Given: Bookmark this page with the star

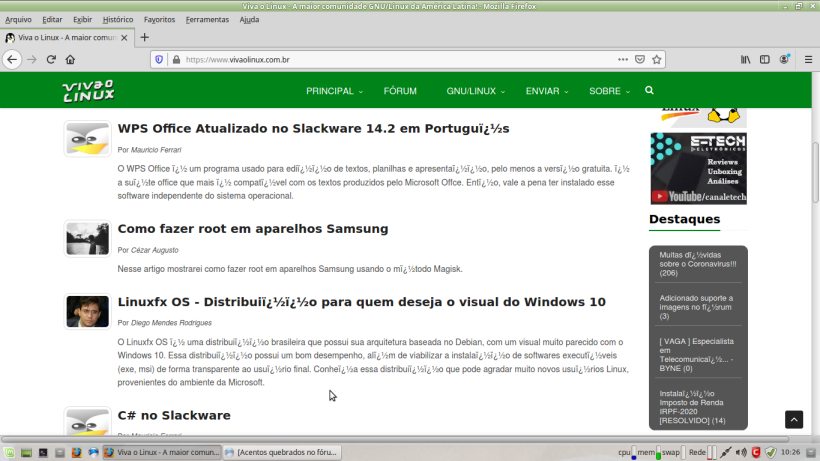Looking at the screenshot, I should 657,60.
